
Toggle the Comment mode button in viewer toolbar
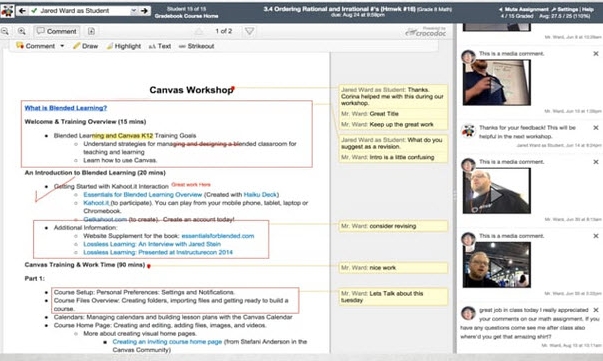click(57, 31)
